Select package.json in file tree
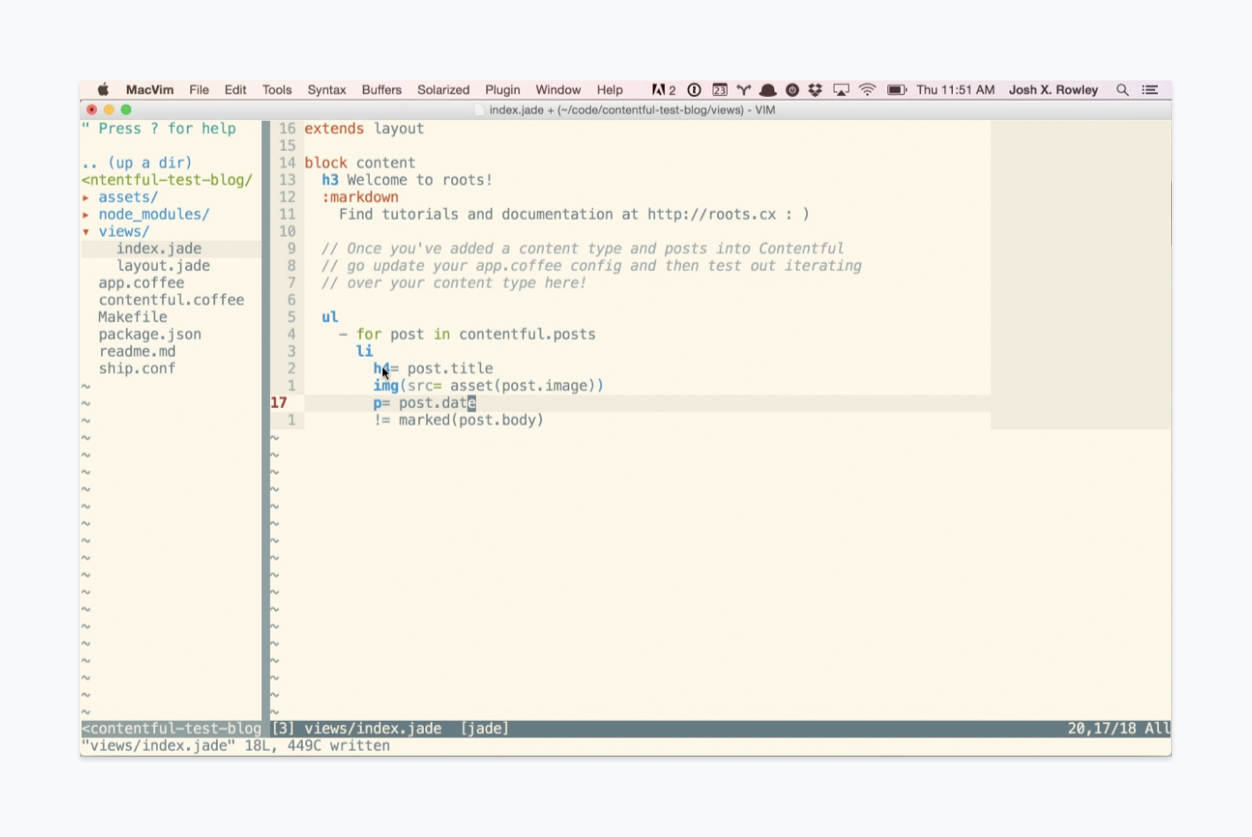 click(x=149, y=334)
